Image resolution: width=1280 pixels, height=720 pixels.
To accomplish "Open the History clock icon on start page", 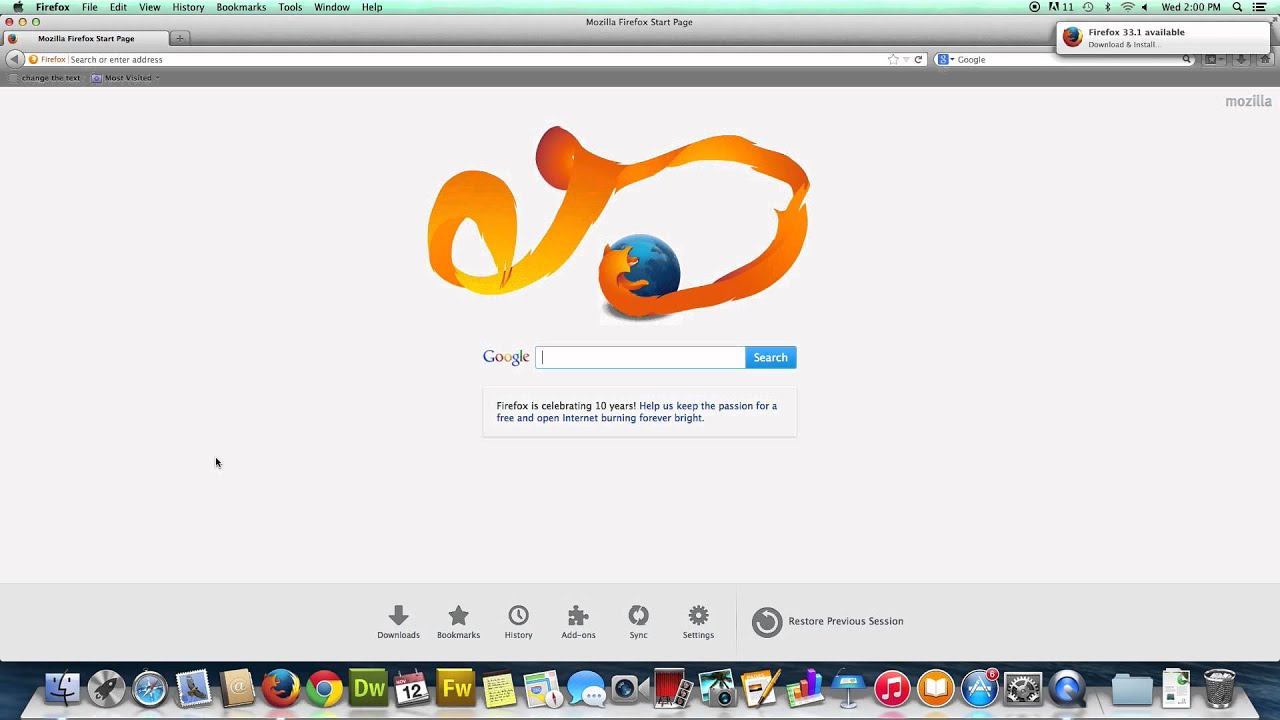I will click(x=518, y=622).
